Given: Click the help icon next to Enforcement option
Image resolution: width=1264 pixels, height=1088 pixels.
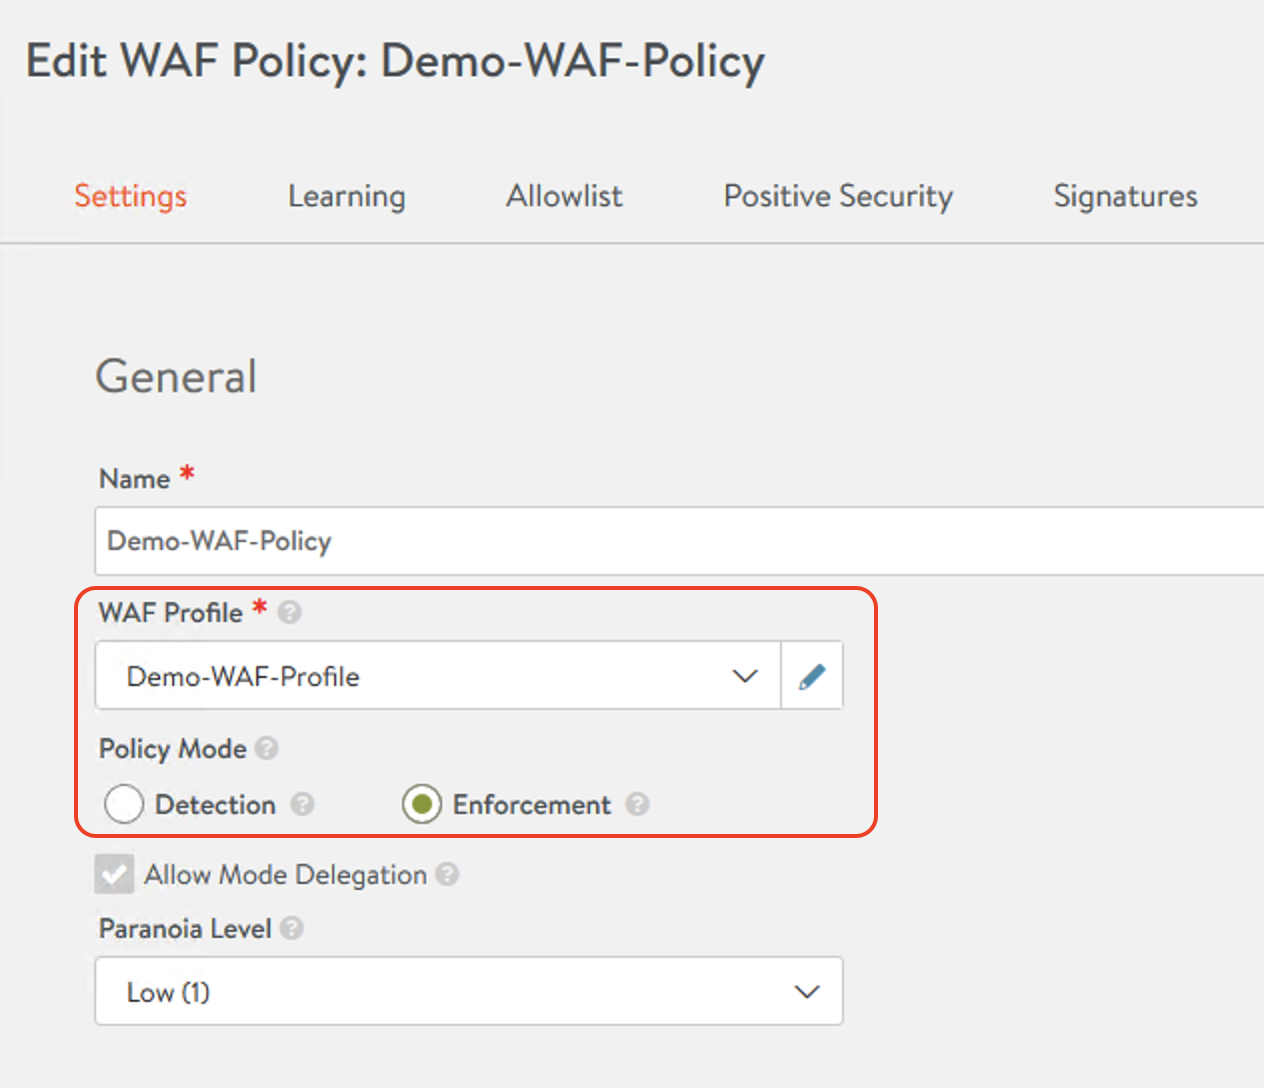Looking at the screenshot, I should coord(637,804).
